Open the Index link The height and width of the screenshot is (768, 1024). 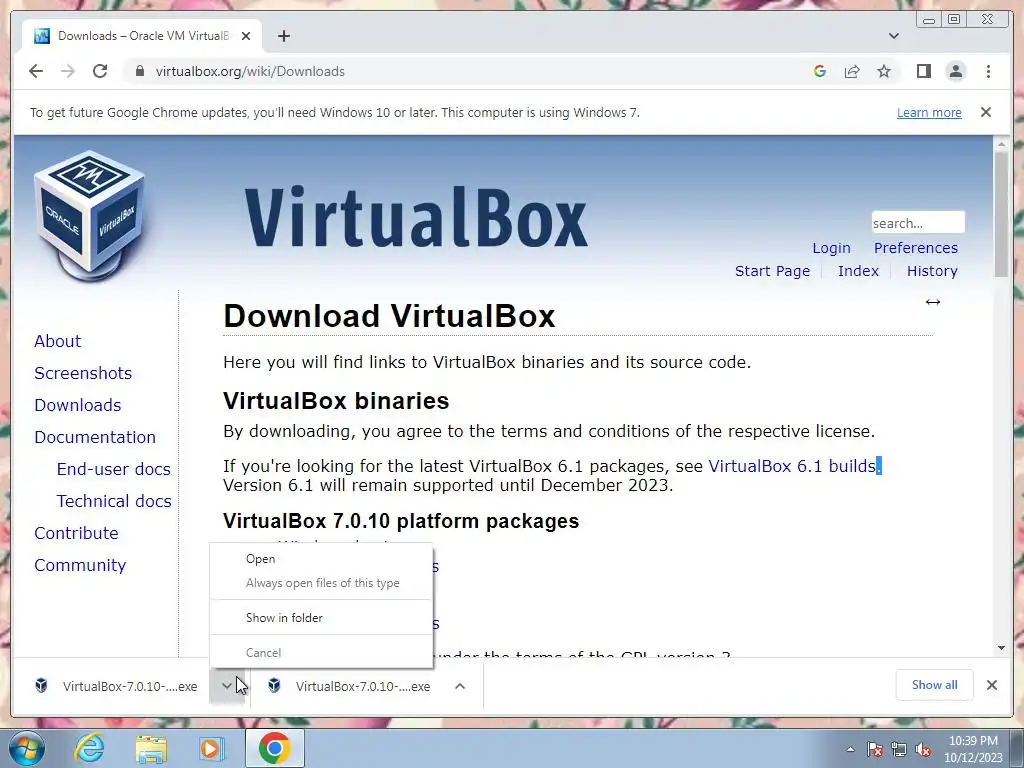(x=858, y=271)
